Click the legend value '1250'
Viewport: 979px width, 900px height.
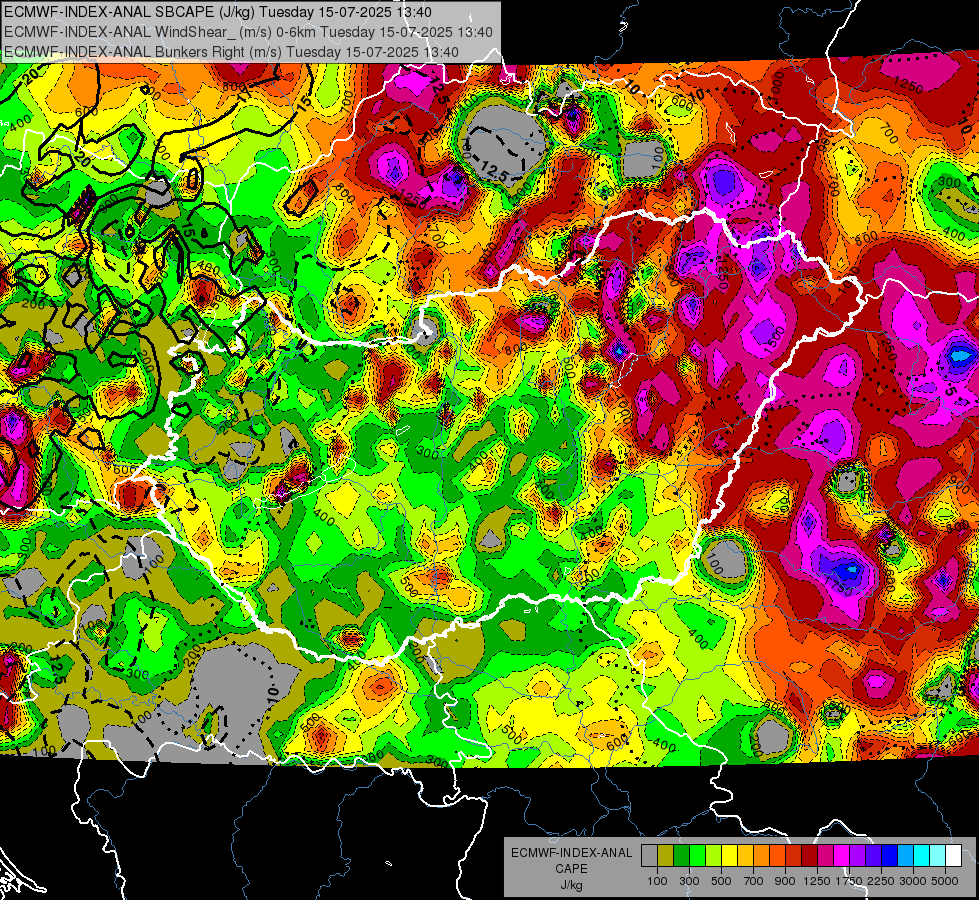coord(817,881)
